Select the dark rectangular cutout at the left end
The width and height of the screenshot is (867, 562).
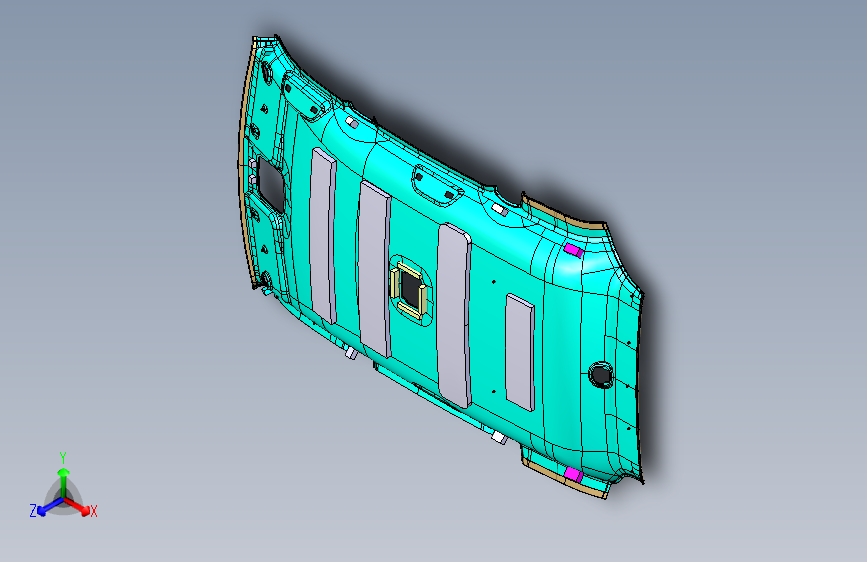(271, 185)
